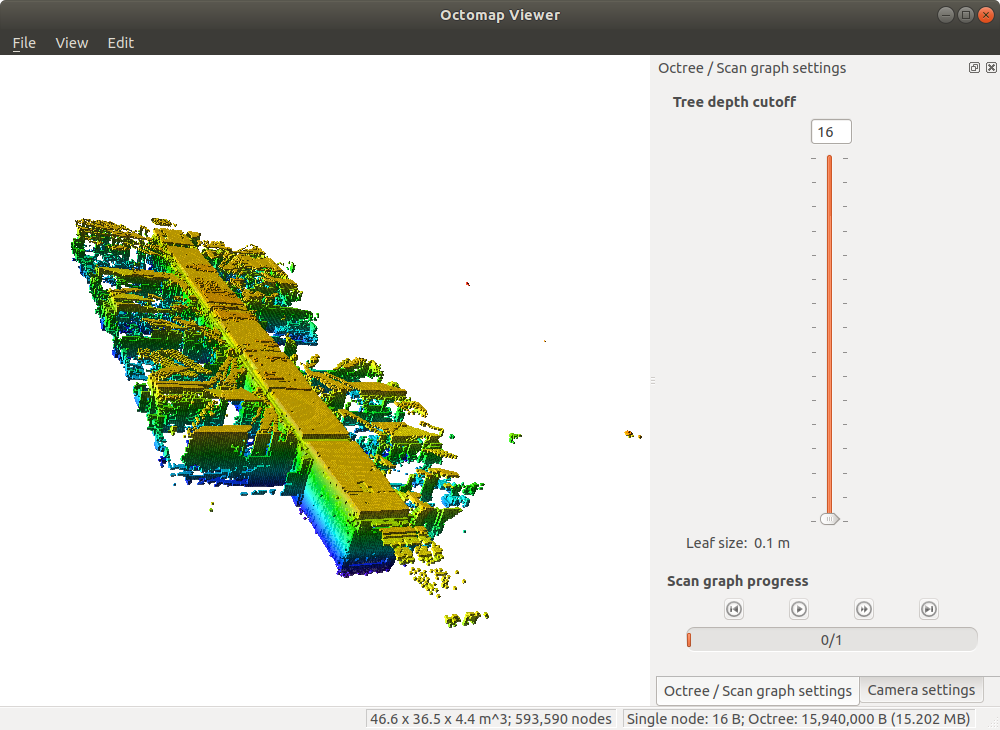Click the tree depth slider handle

[829, 519]
